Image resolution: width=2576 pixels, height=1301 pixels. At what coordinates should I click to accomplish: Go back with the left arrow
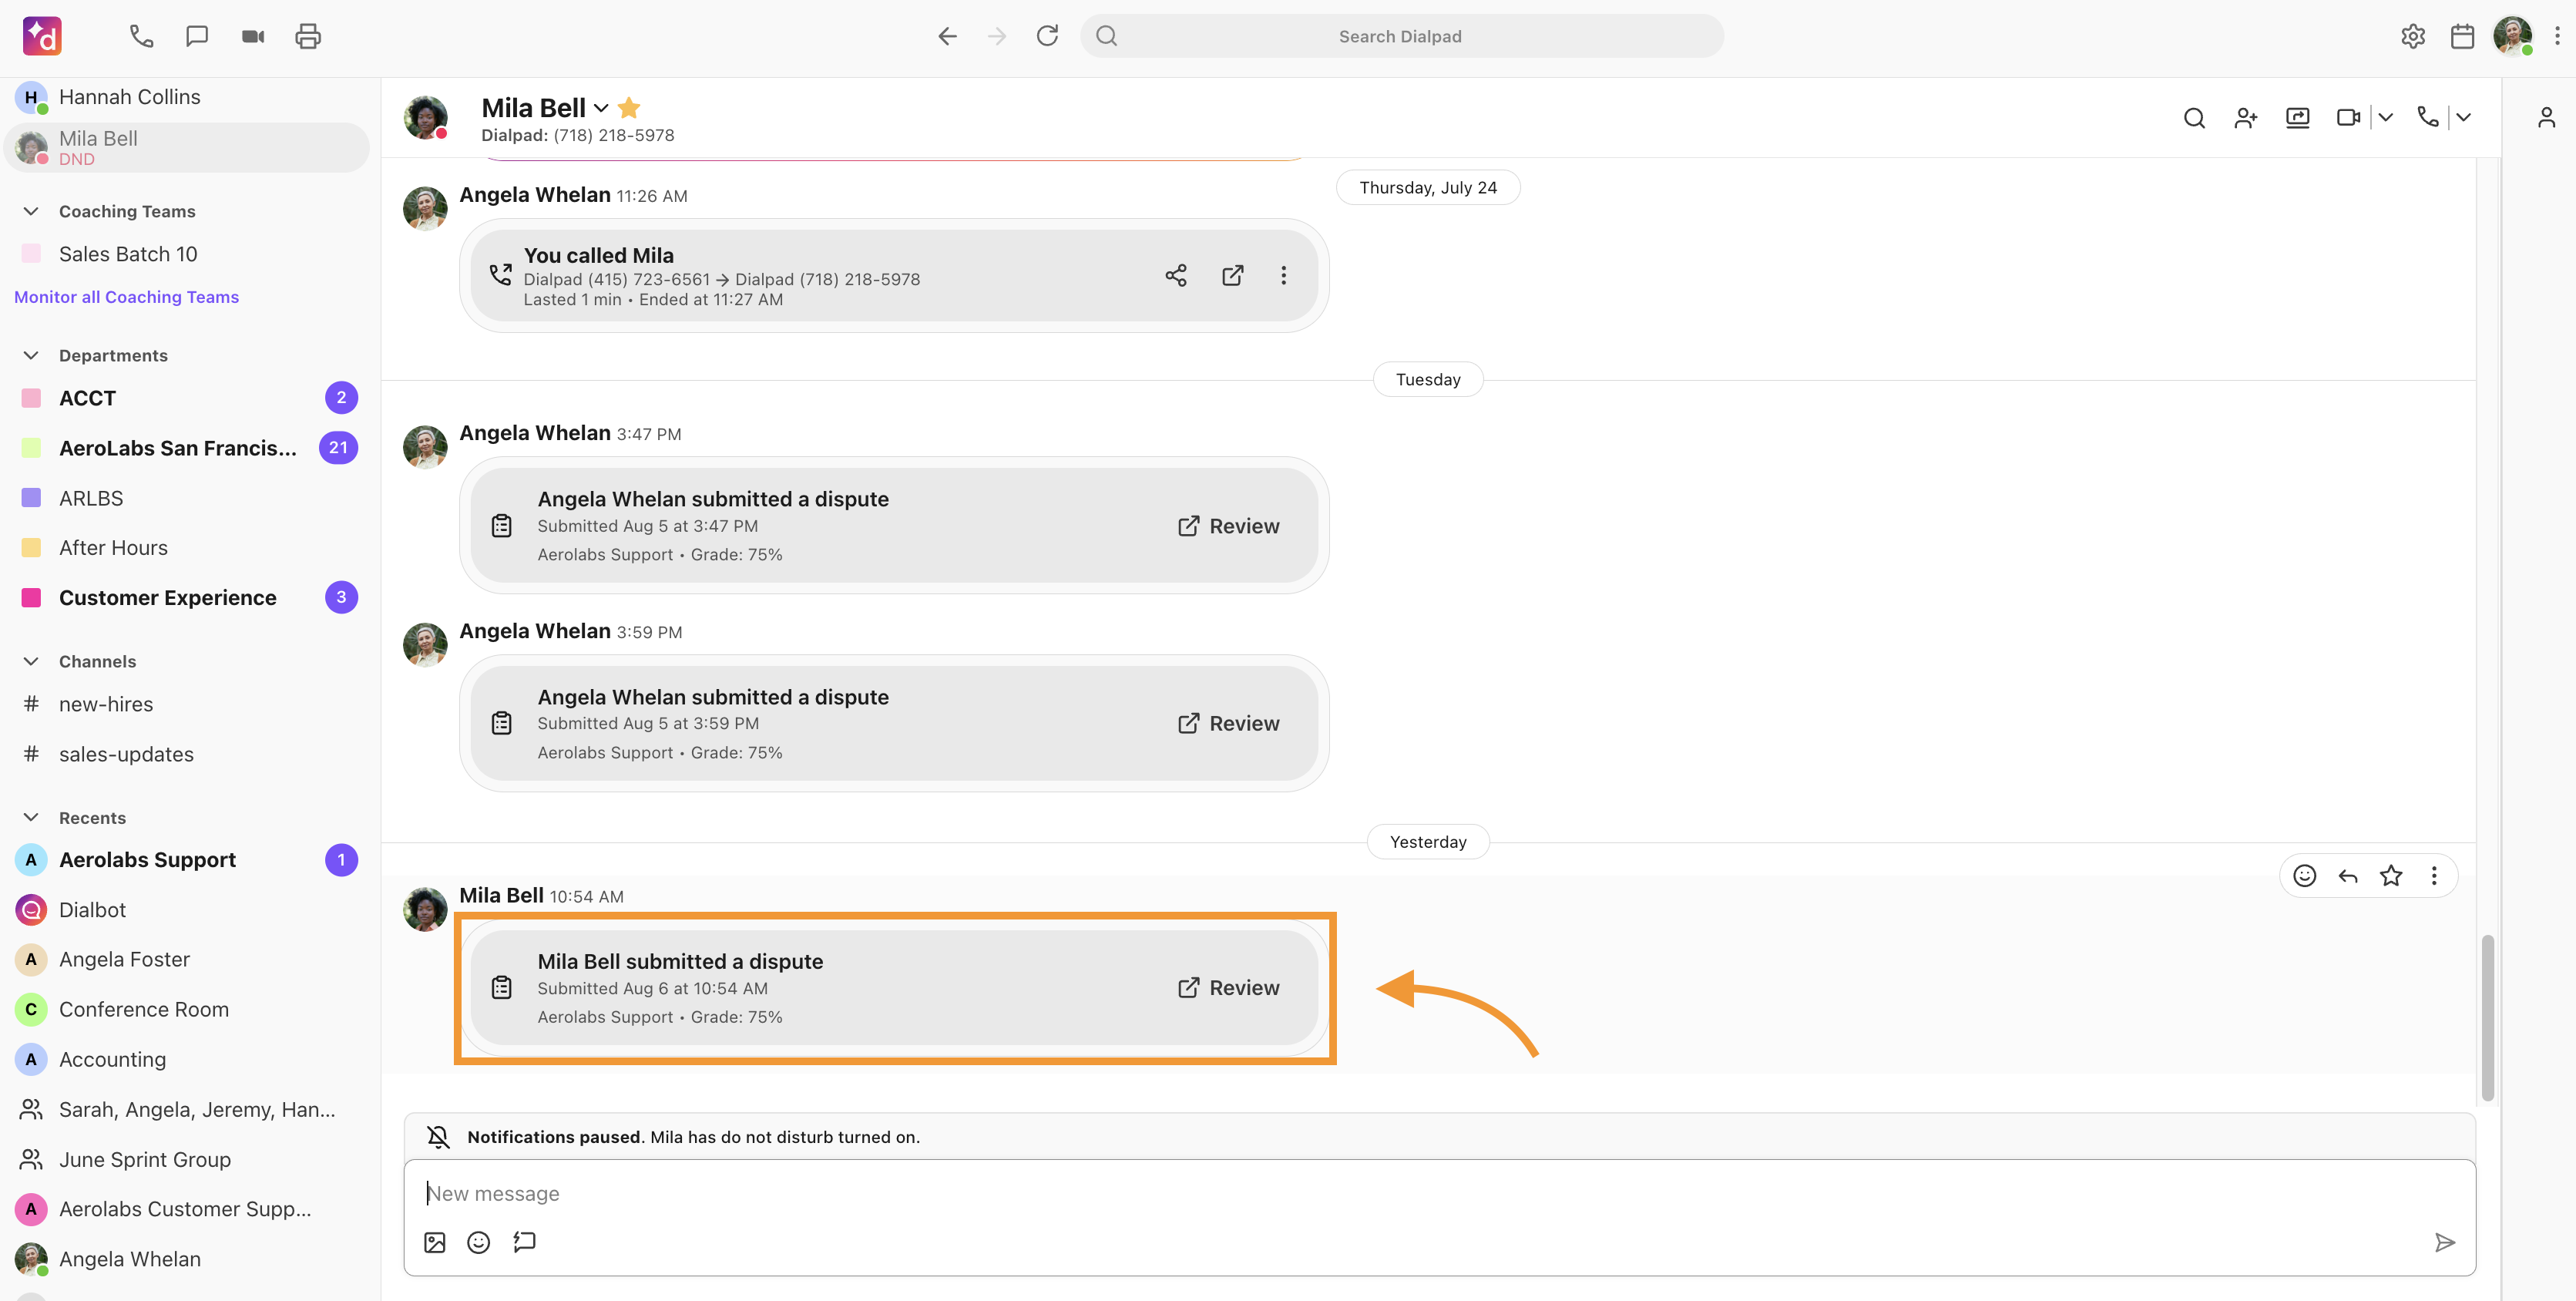click(x=947, y=36)
